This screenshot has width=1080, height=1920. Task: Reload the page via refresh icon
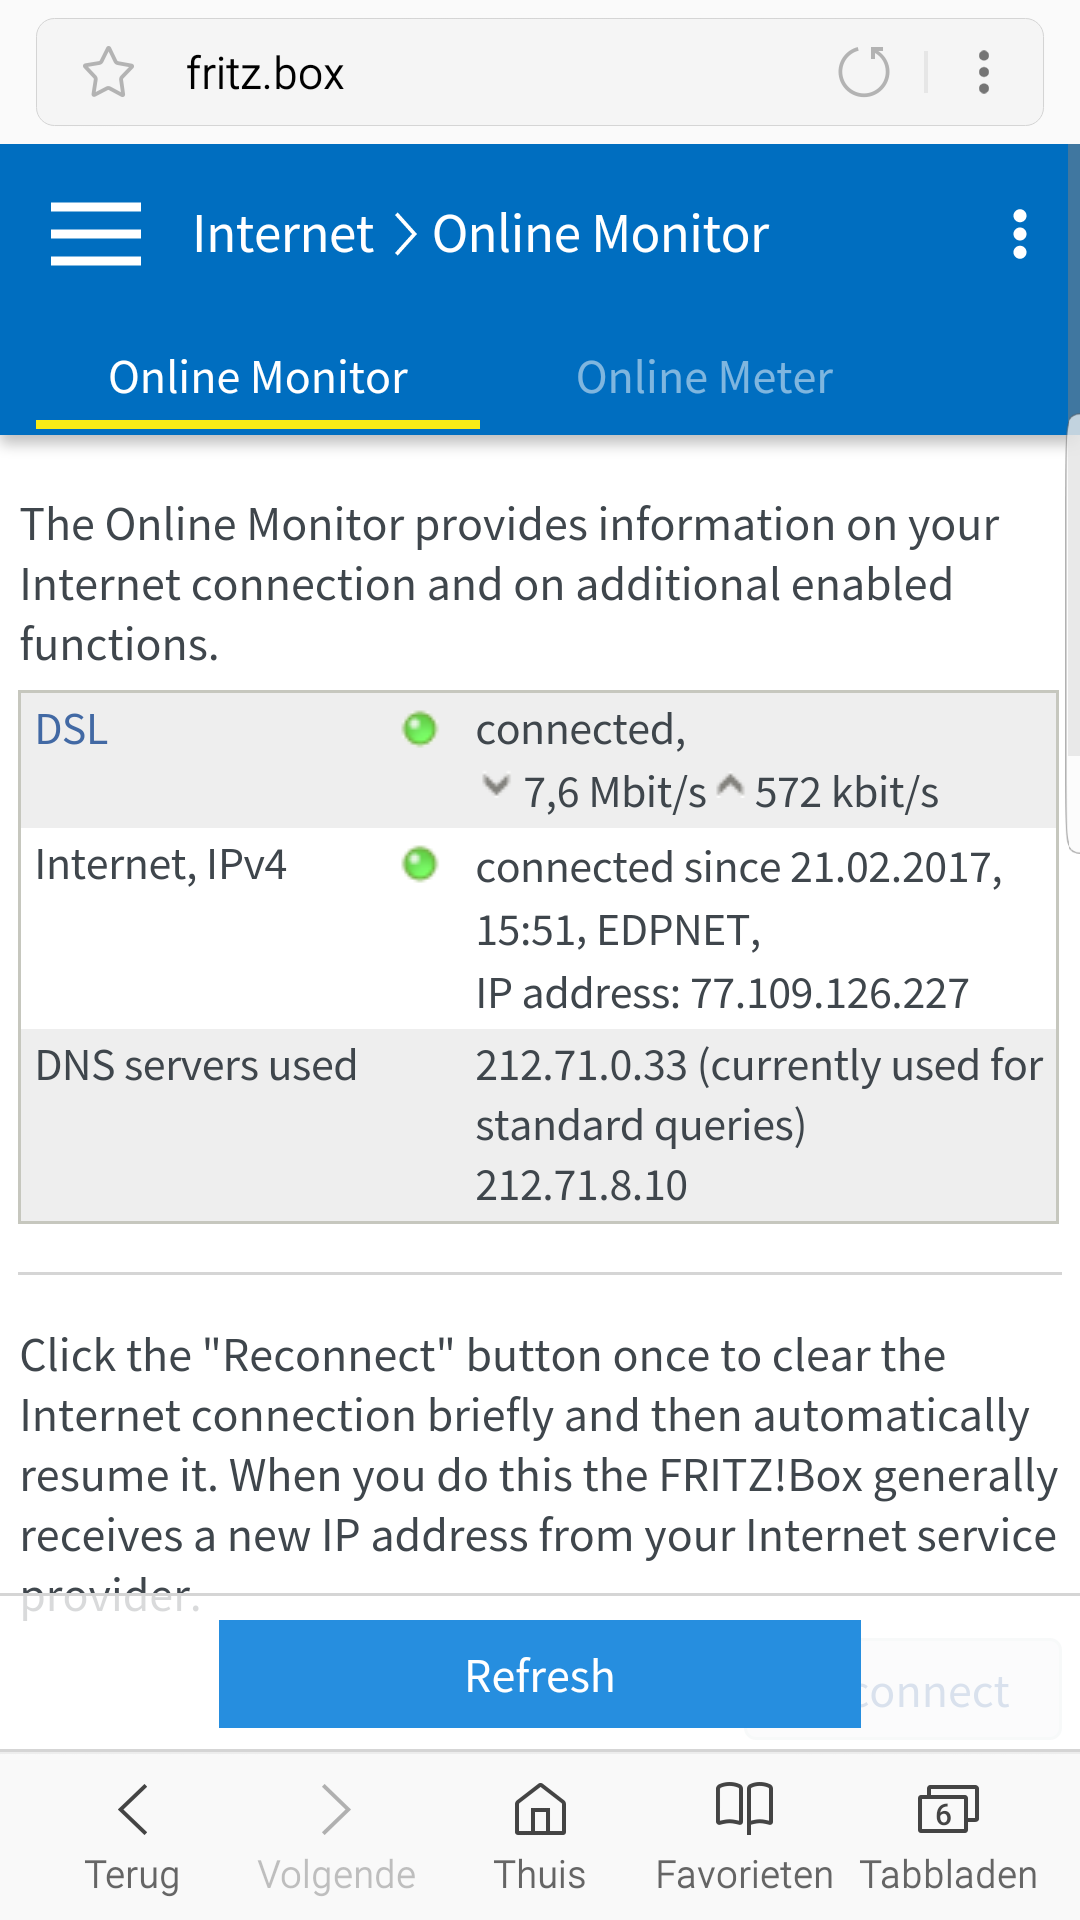pyautogui.click(x=864, y=72)
